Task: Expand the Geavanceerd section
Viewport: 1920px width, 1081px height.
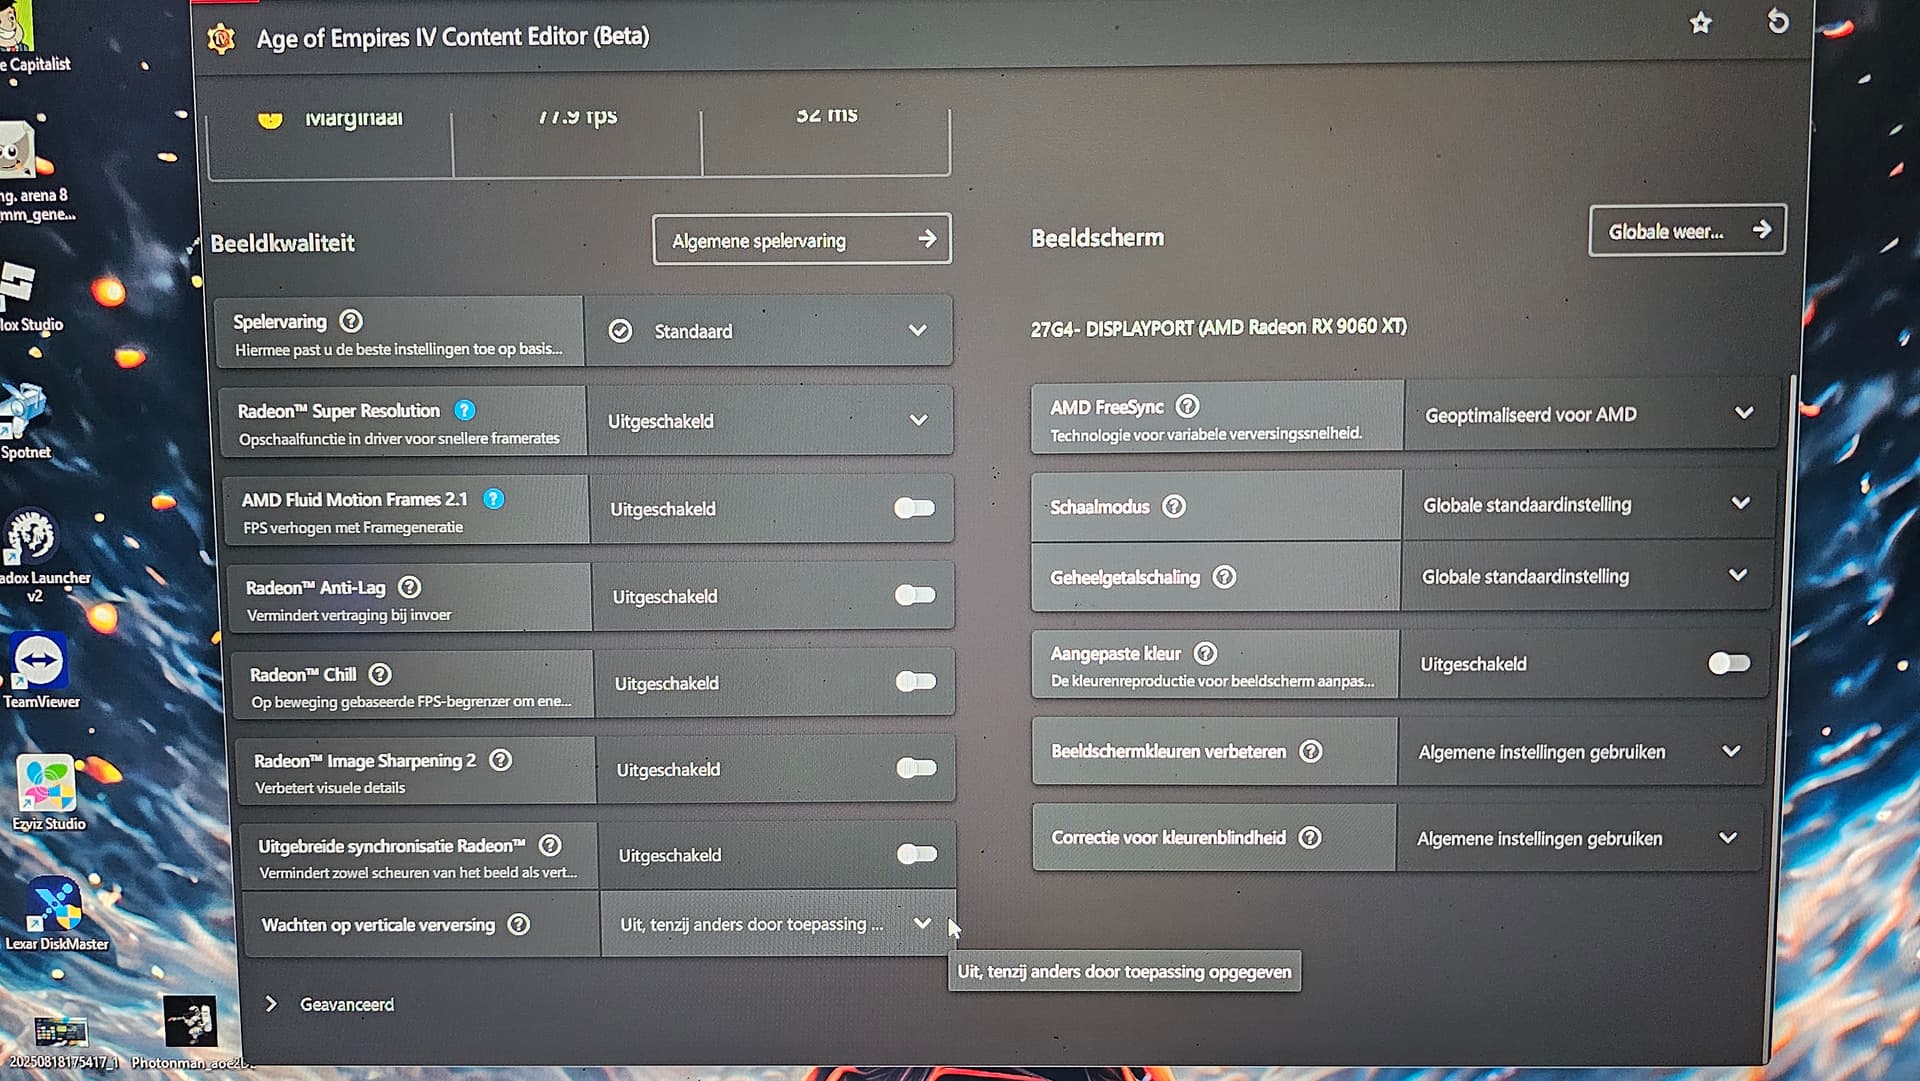Action: click(331, 1004)
